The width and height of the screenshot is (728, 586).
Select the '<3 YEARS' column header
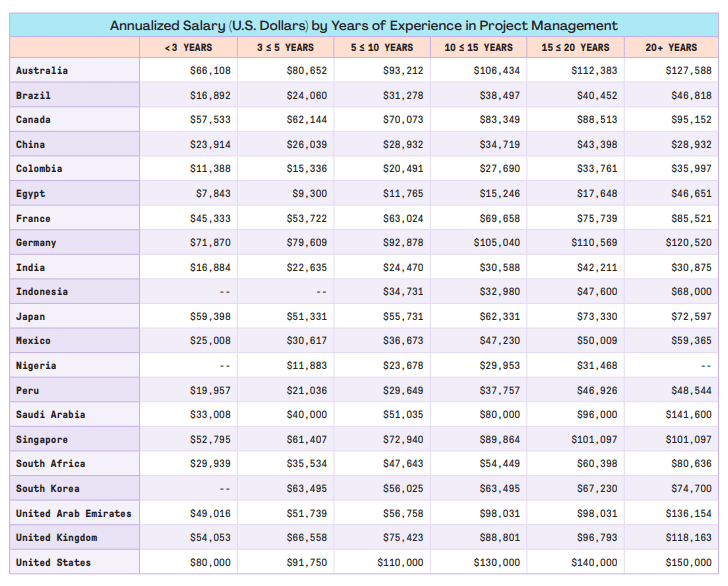(x=188, y=47)
